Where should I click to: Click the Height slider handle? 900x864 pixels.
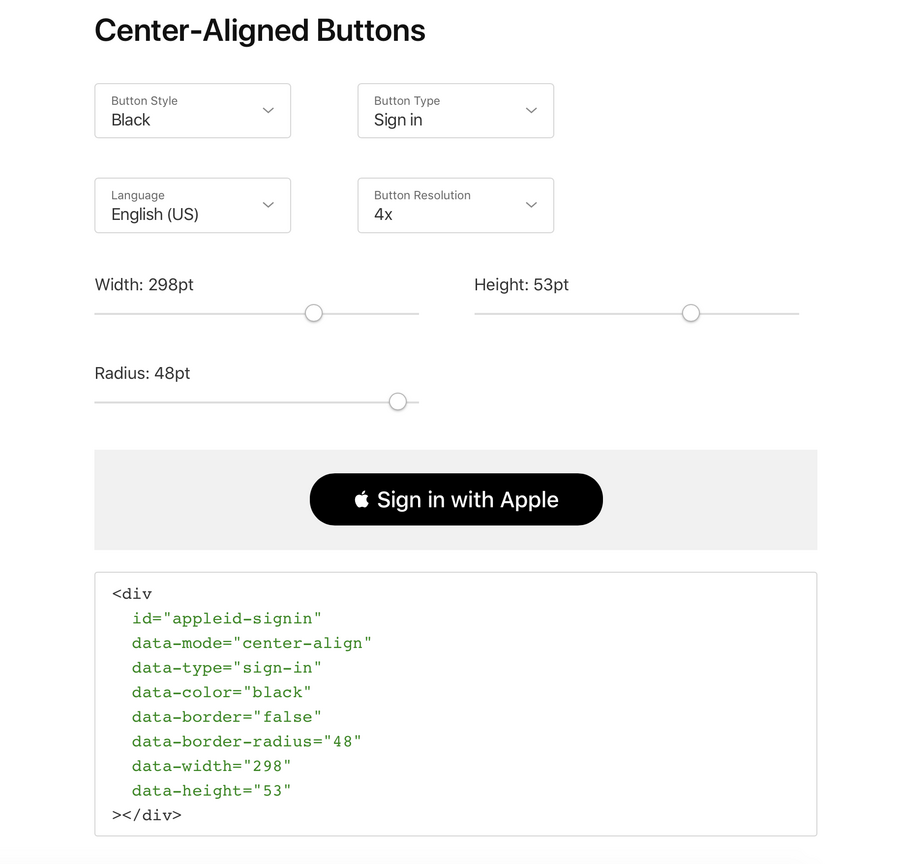click(x=690, y=313)
